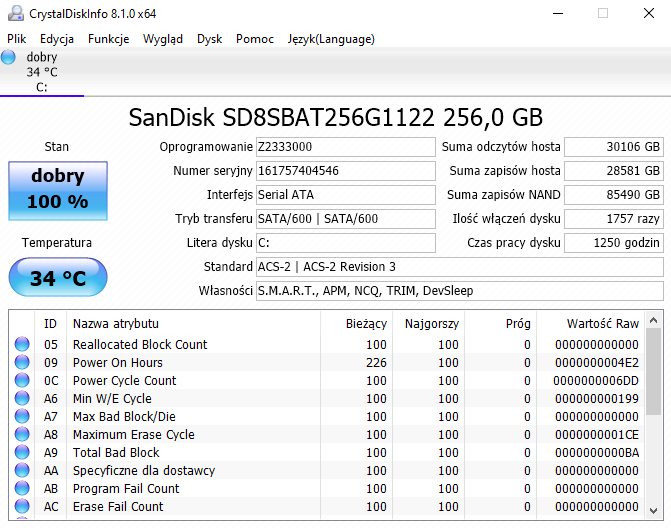Image resolution: width=671 pixels, height=528 pixels.
Task: Select the 'Erase Fail Count' attribute name
Action: [x=118, y=506]
